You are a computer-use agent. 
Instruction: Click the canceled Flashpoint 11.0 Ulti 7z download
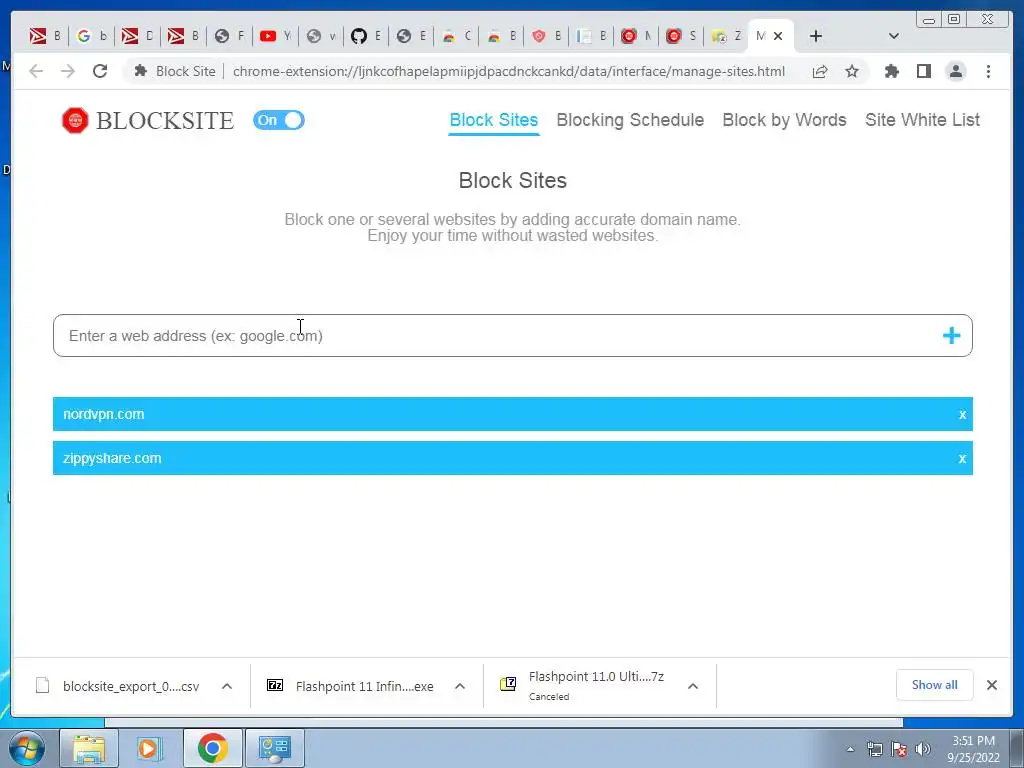point(582,686)
